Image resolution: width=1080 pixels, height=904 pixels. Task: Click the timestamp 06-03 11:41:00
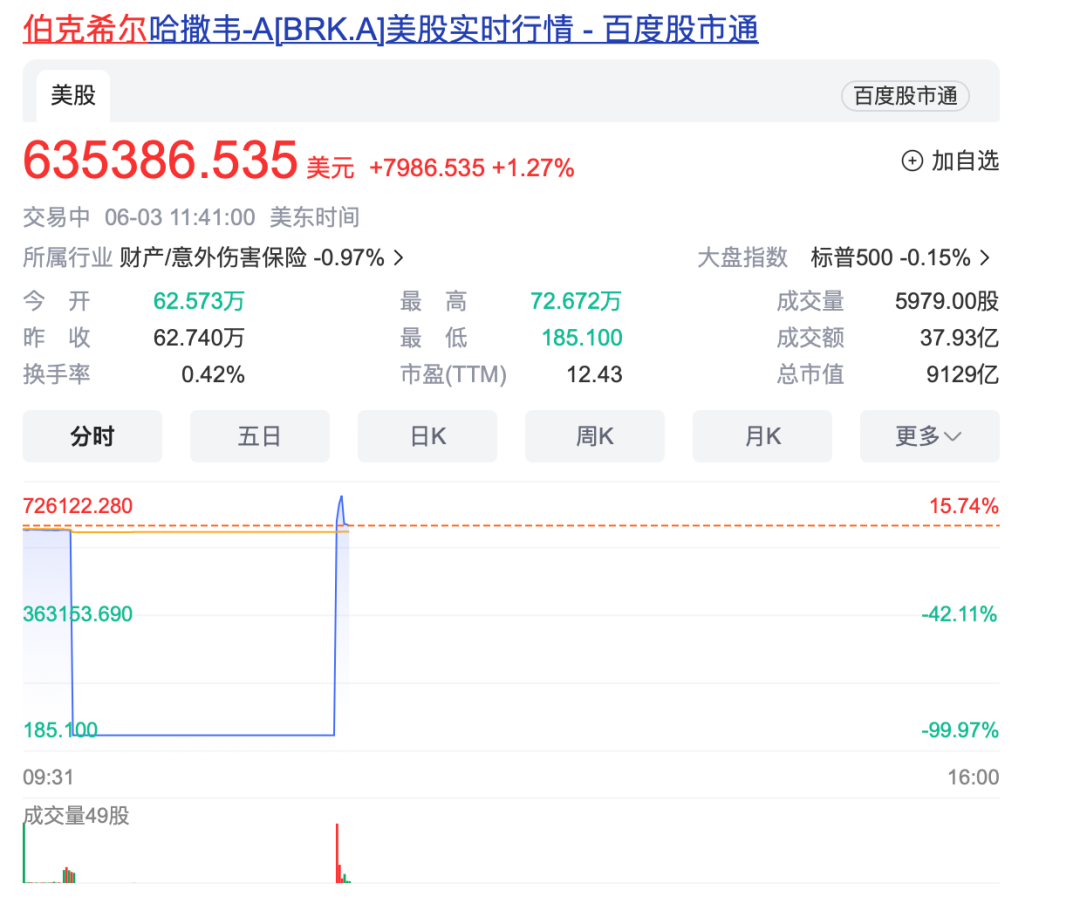pos(180,218)
